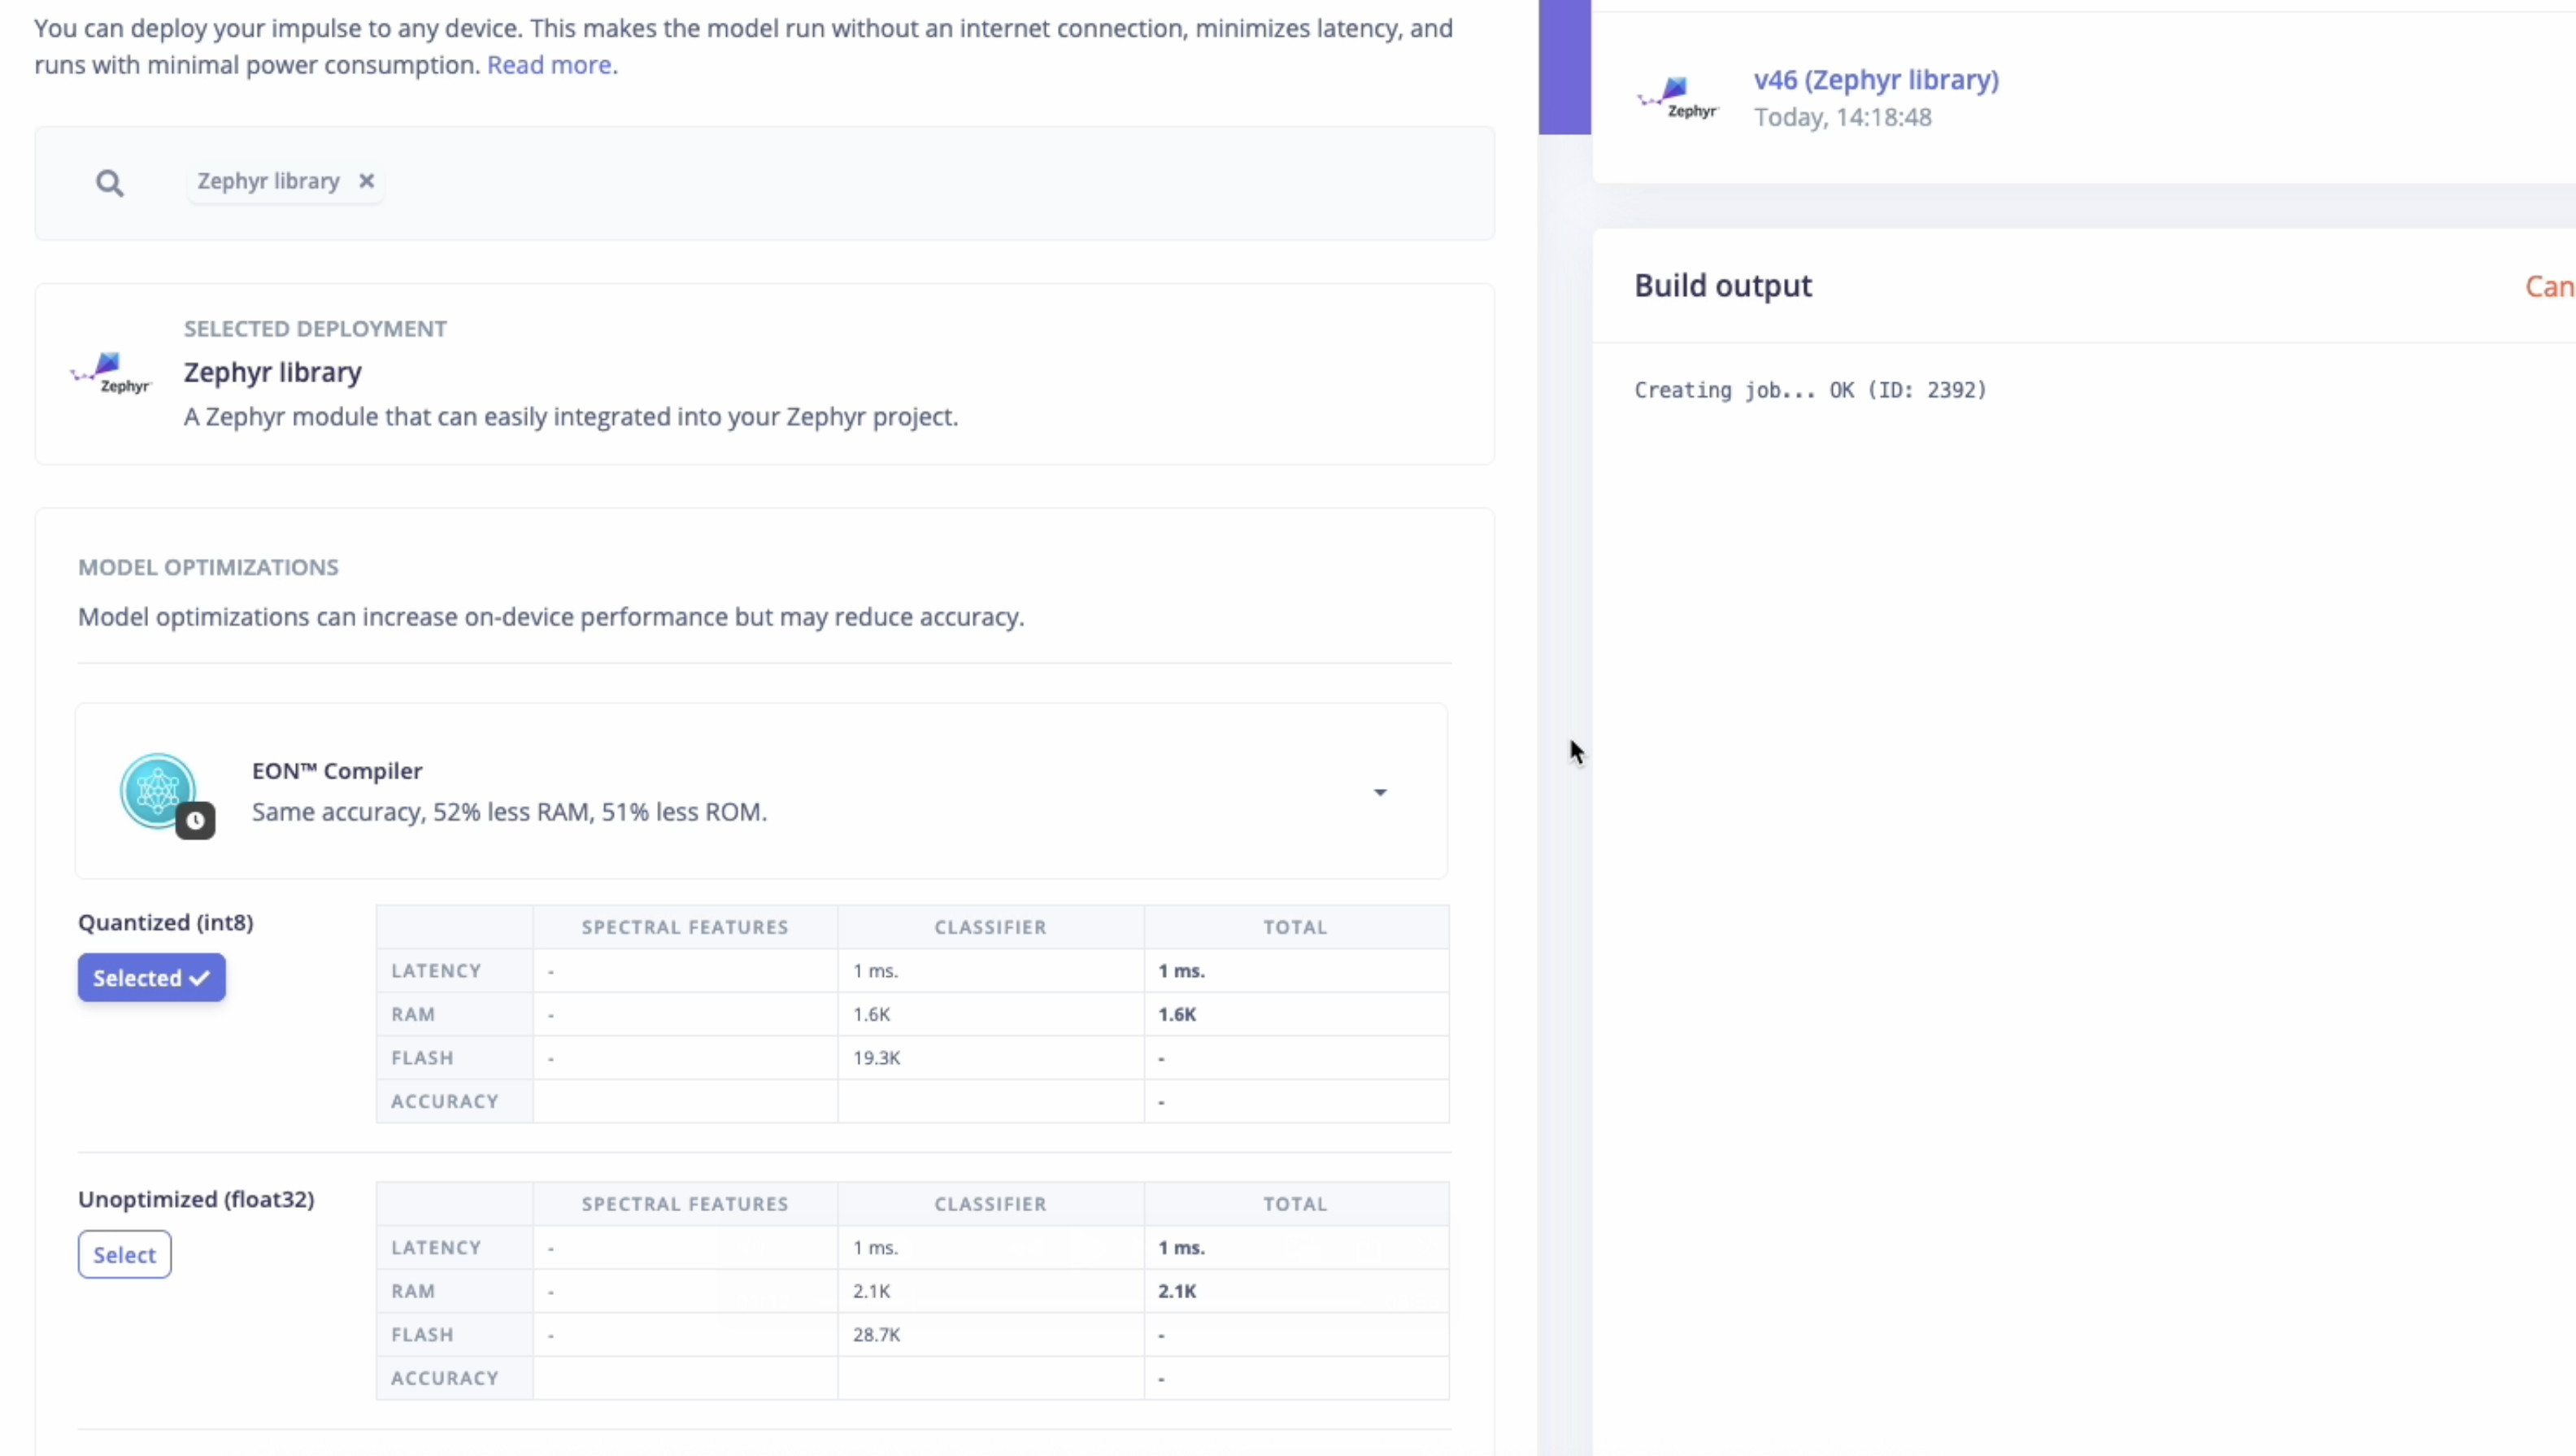The height and width of the screenshot is (1456, 2576).
Task: Click the checkmark on Selected button
Action: (200, 978)
